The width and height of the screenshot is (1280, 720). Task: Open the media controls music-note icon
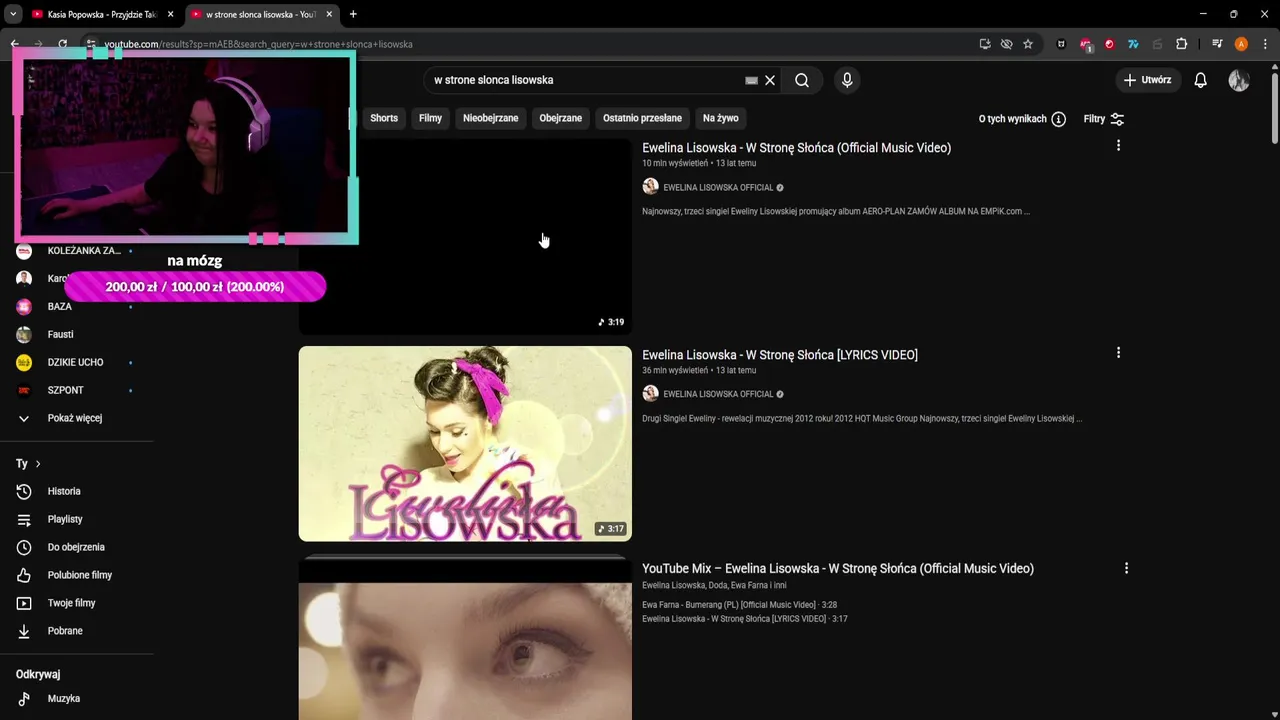click(x=1217, y=44)
